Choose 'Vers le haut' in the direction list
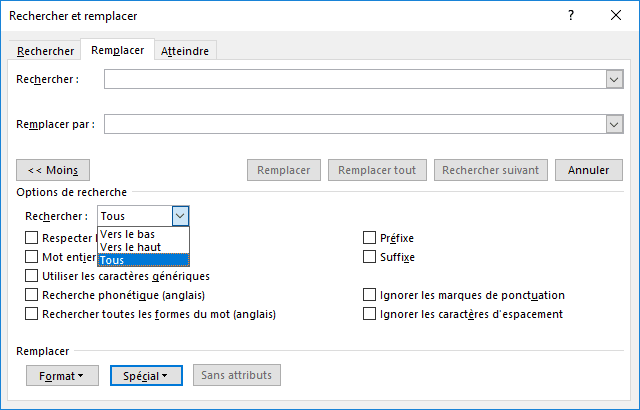 [x=143, y=247]
